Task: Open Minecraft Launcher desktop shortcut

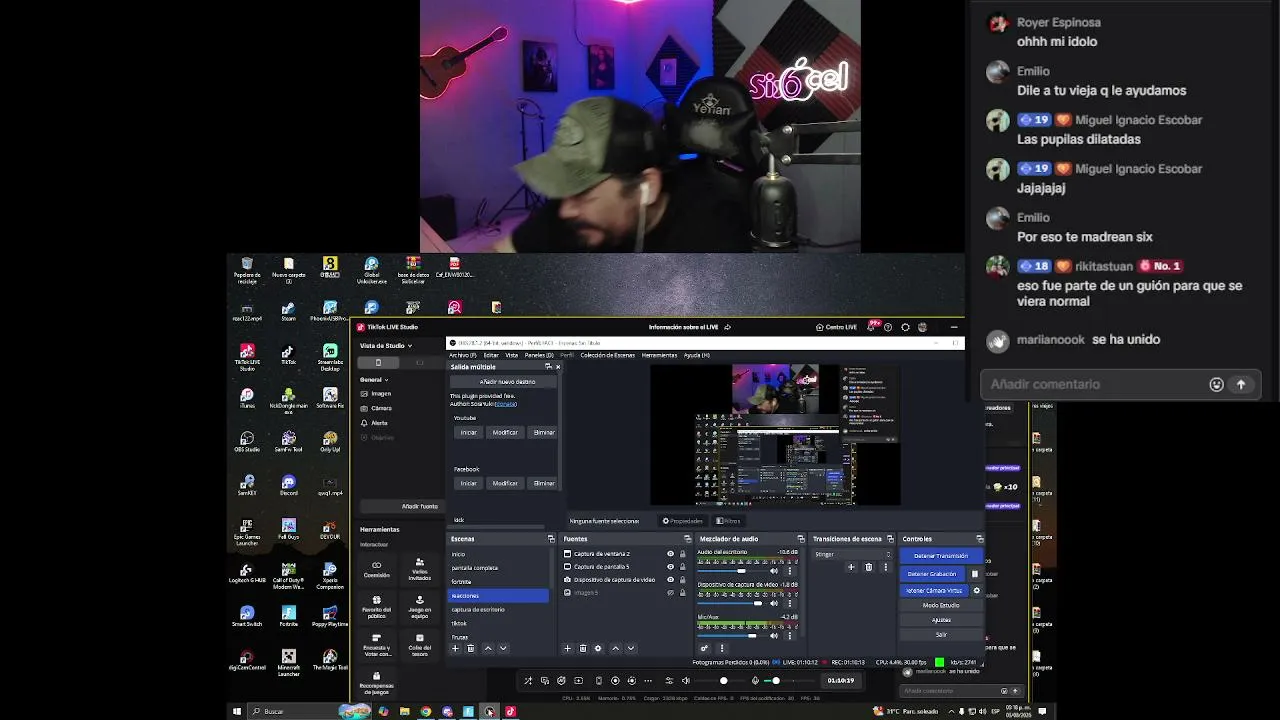Action: (x=288, y=662)
